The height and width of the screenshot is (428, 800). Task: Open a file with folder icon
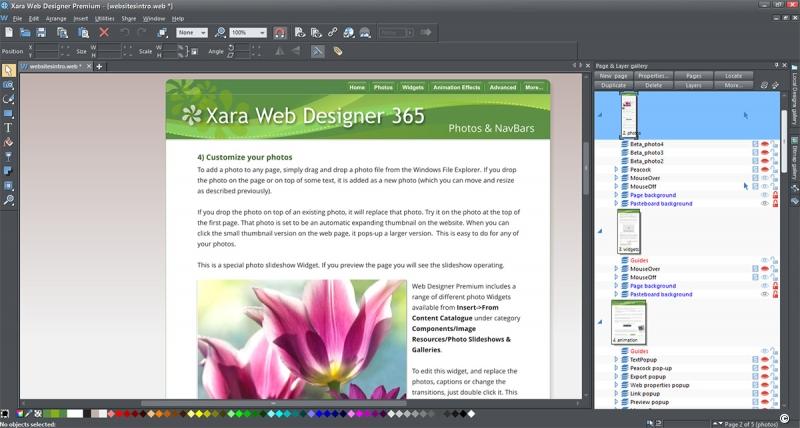pyautogui.click(x=25, y=33)
